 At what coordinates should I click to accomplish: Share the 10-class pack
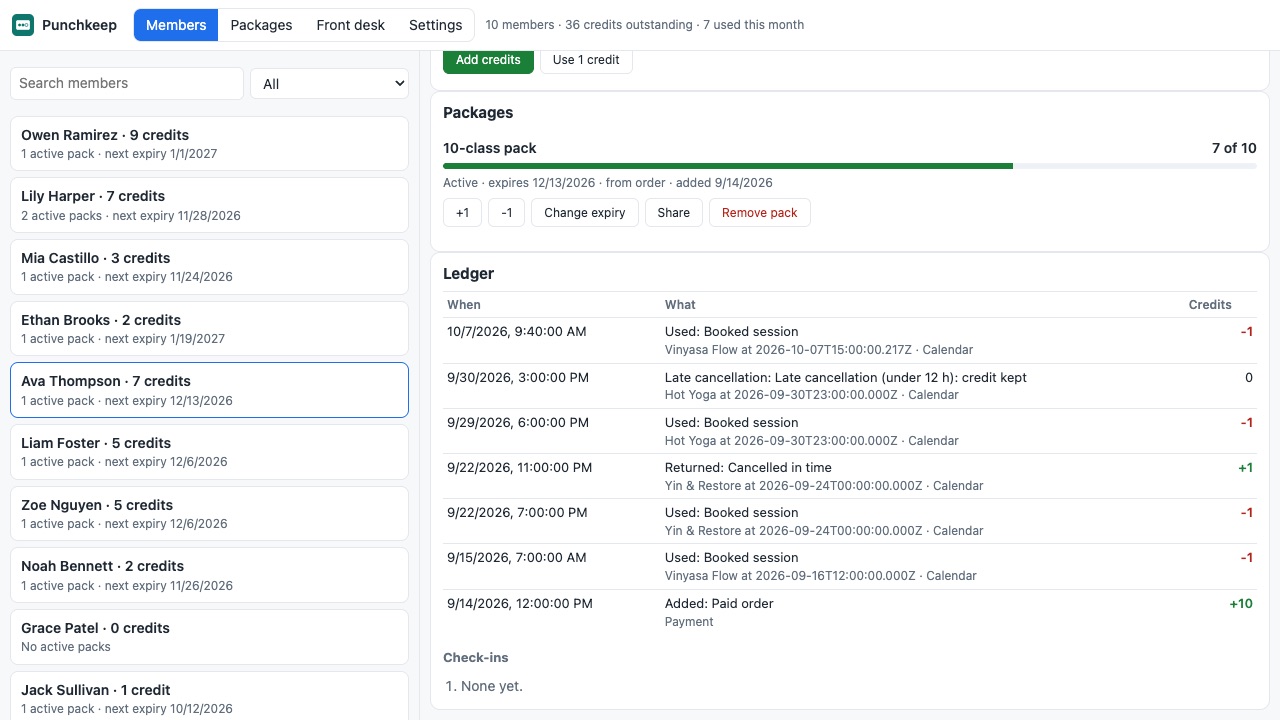[x=674, y=213]
